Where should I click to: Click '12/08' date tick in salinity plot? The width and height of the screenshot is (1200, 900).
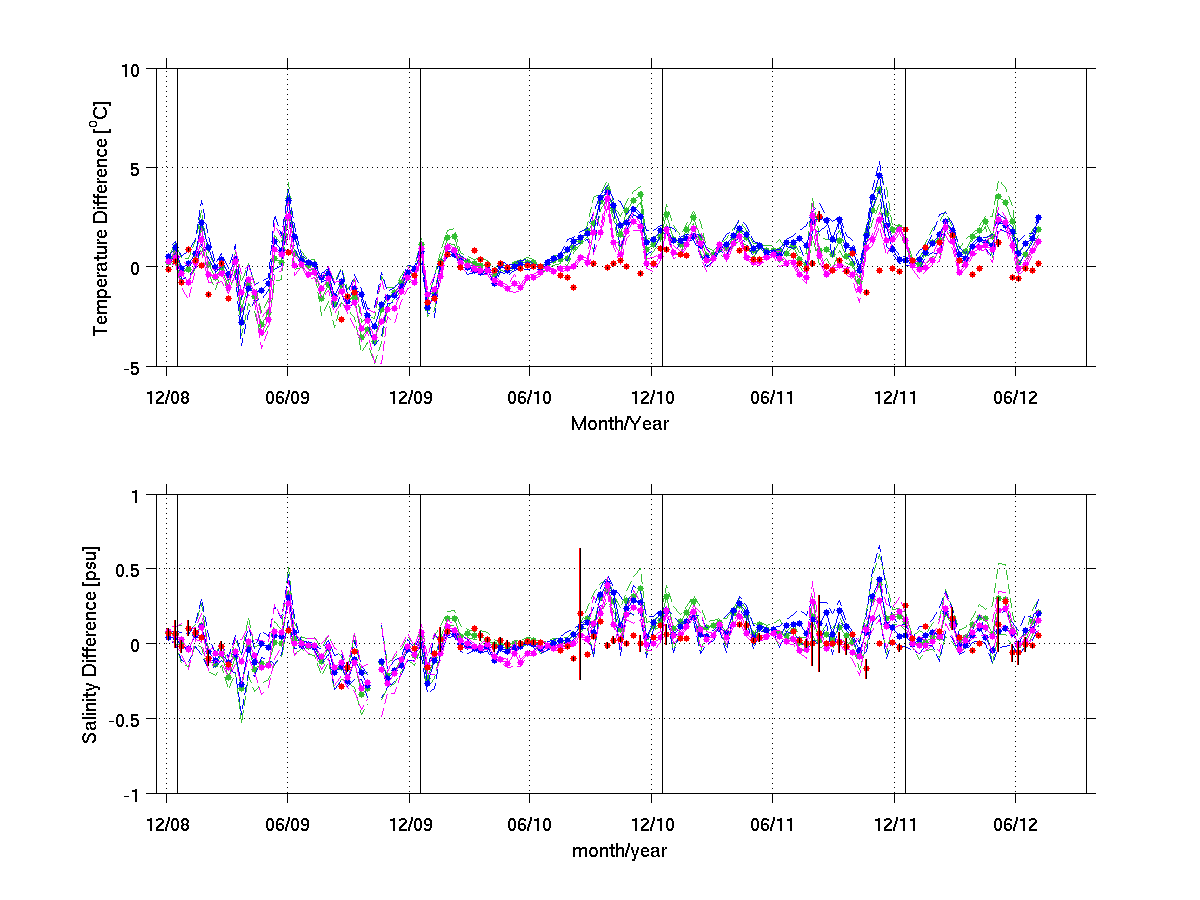point(167,825)
